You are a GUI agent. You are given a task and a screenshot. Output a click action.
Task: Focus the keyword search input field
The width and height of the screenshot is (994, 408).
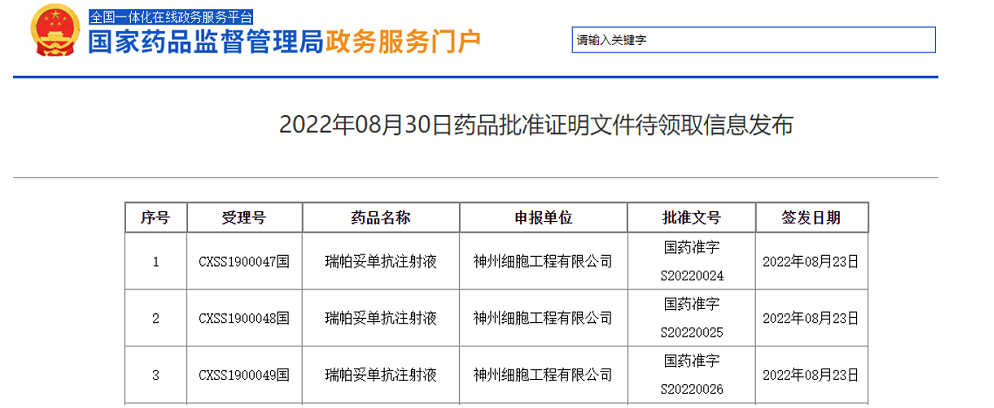tap(754, 40)
